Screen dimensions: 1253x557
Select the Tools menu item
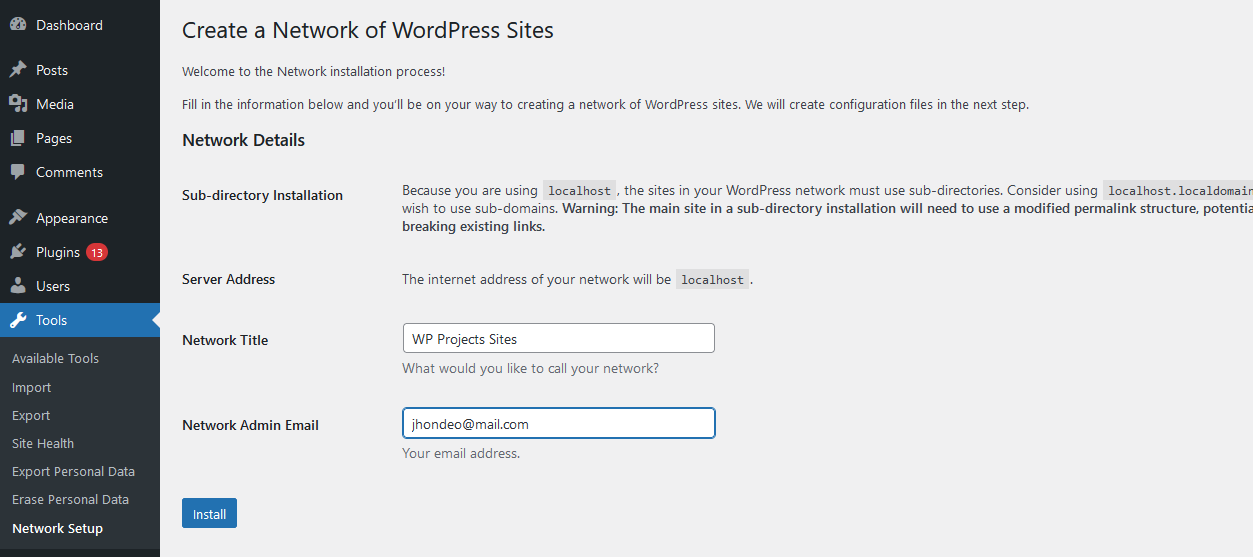tap(80, 320)
